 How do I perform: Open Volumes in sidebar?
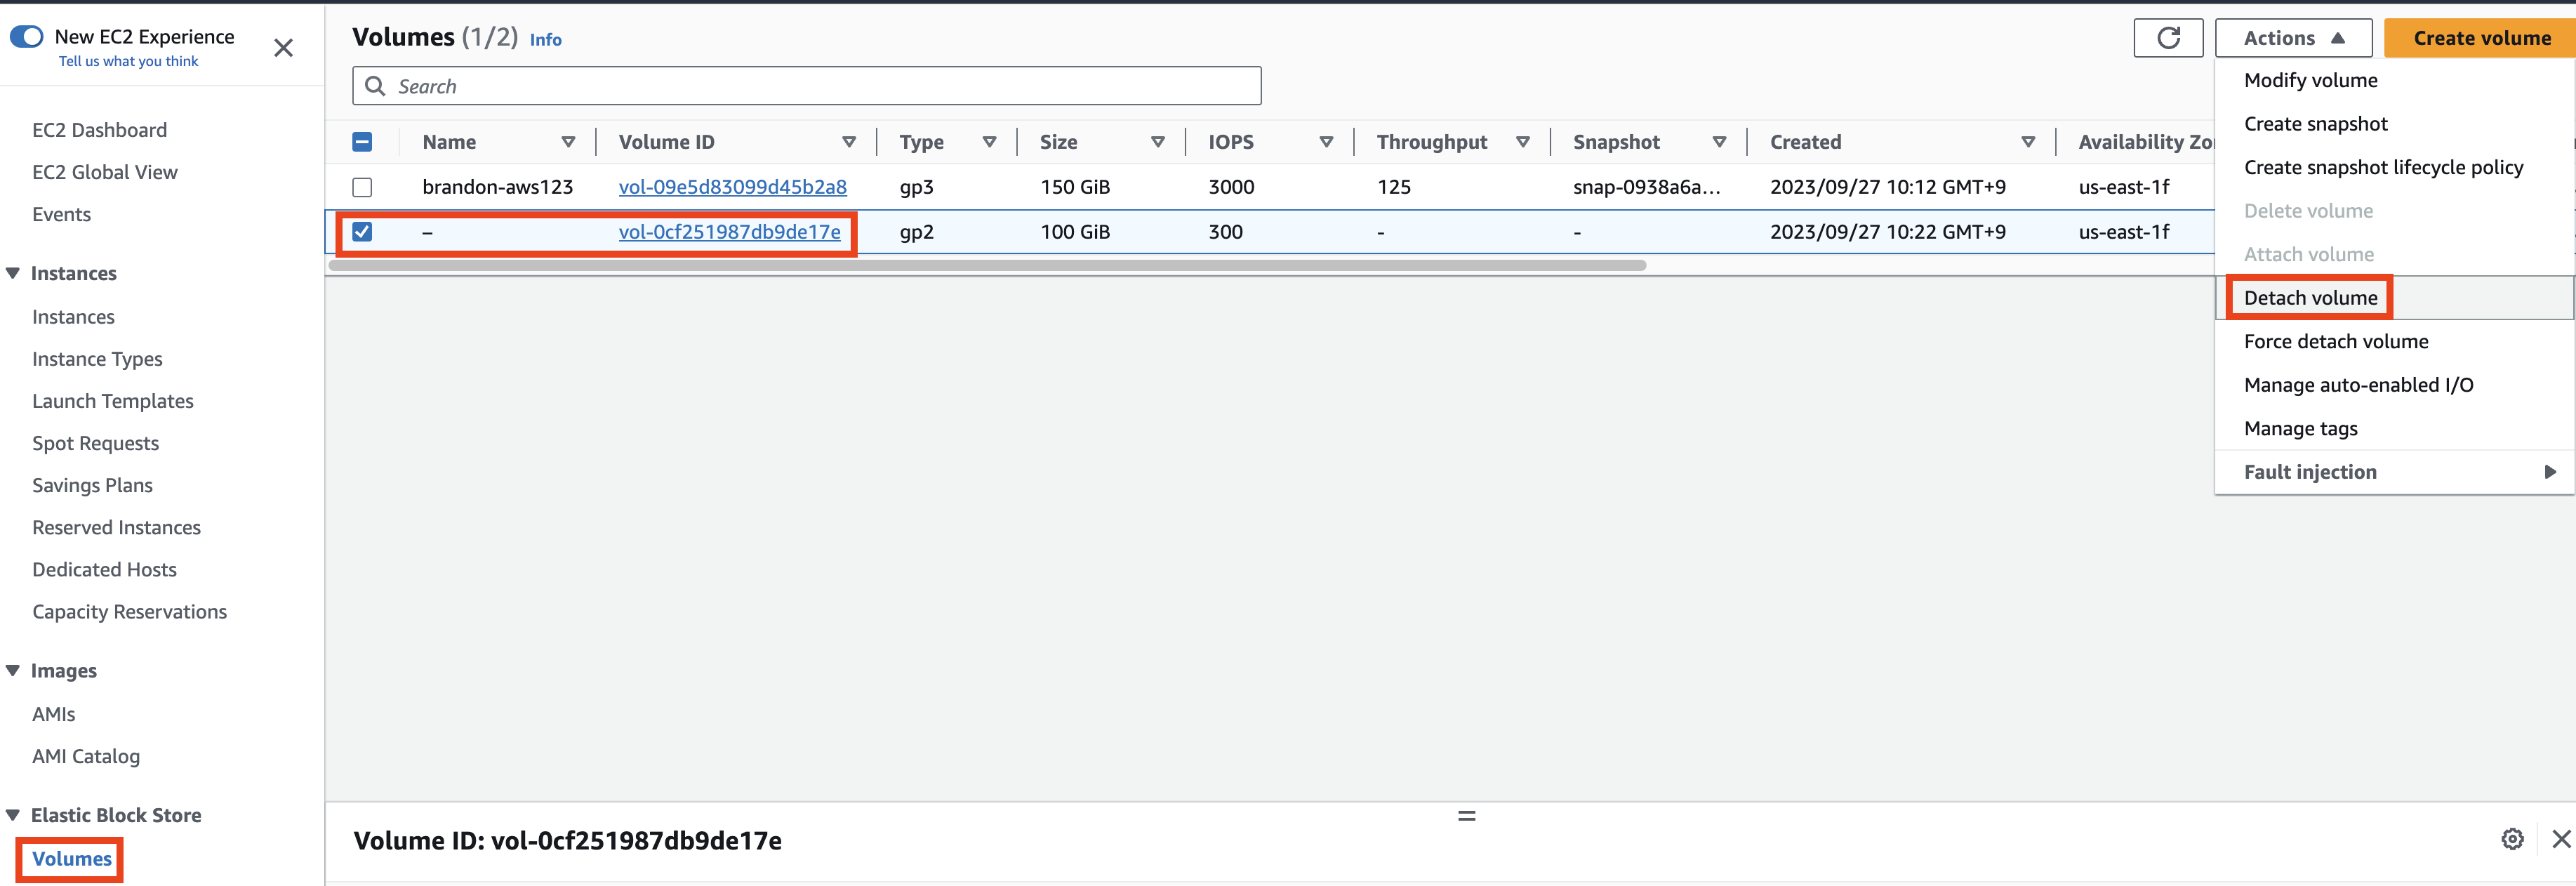[x=72, y=859]
